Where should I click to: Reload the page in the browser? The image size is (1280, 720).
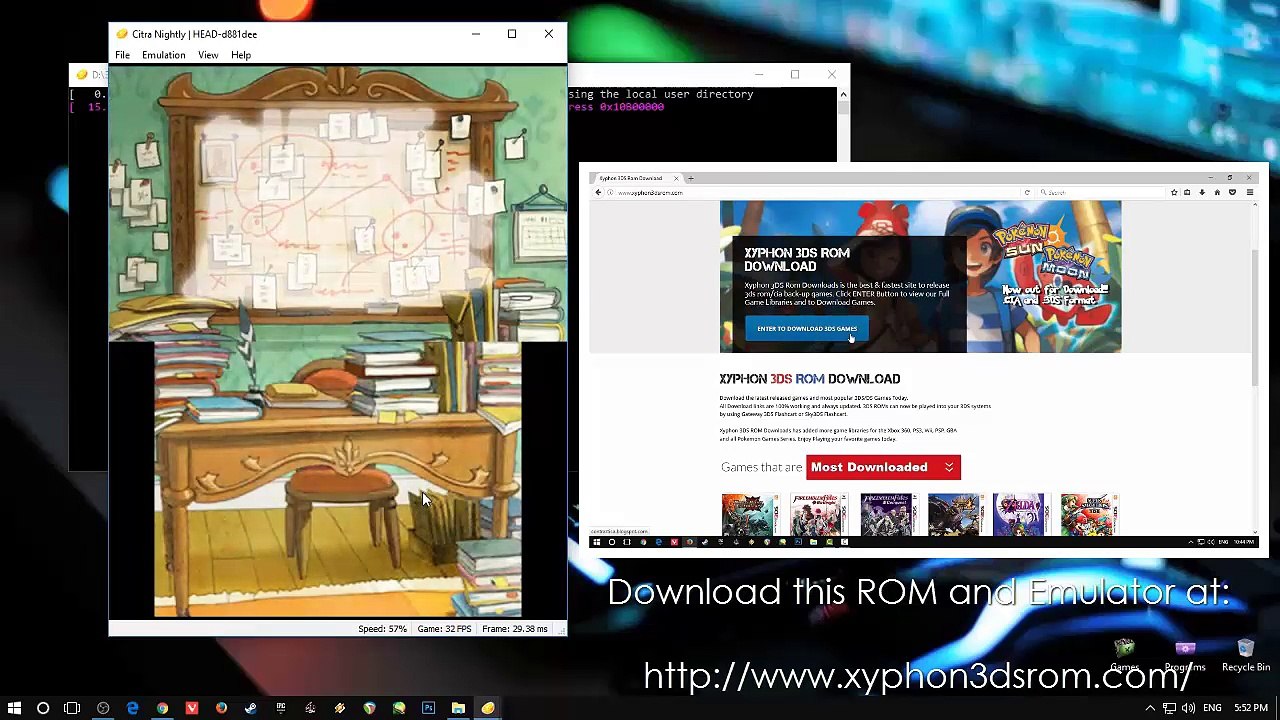[1027, 192]
